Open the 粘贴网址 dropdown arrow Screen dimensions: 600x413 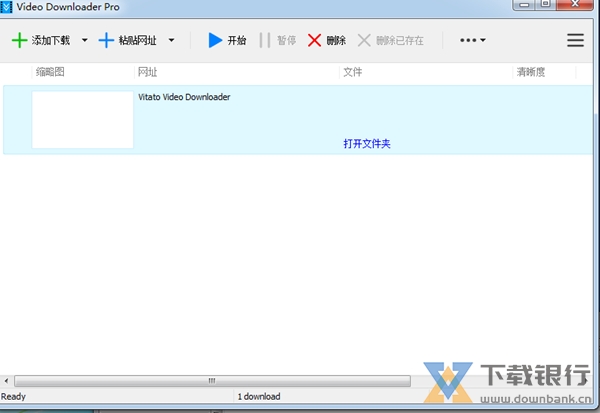point(171,40)
